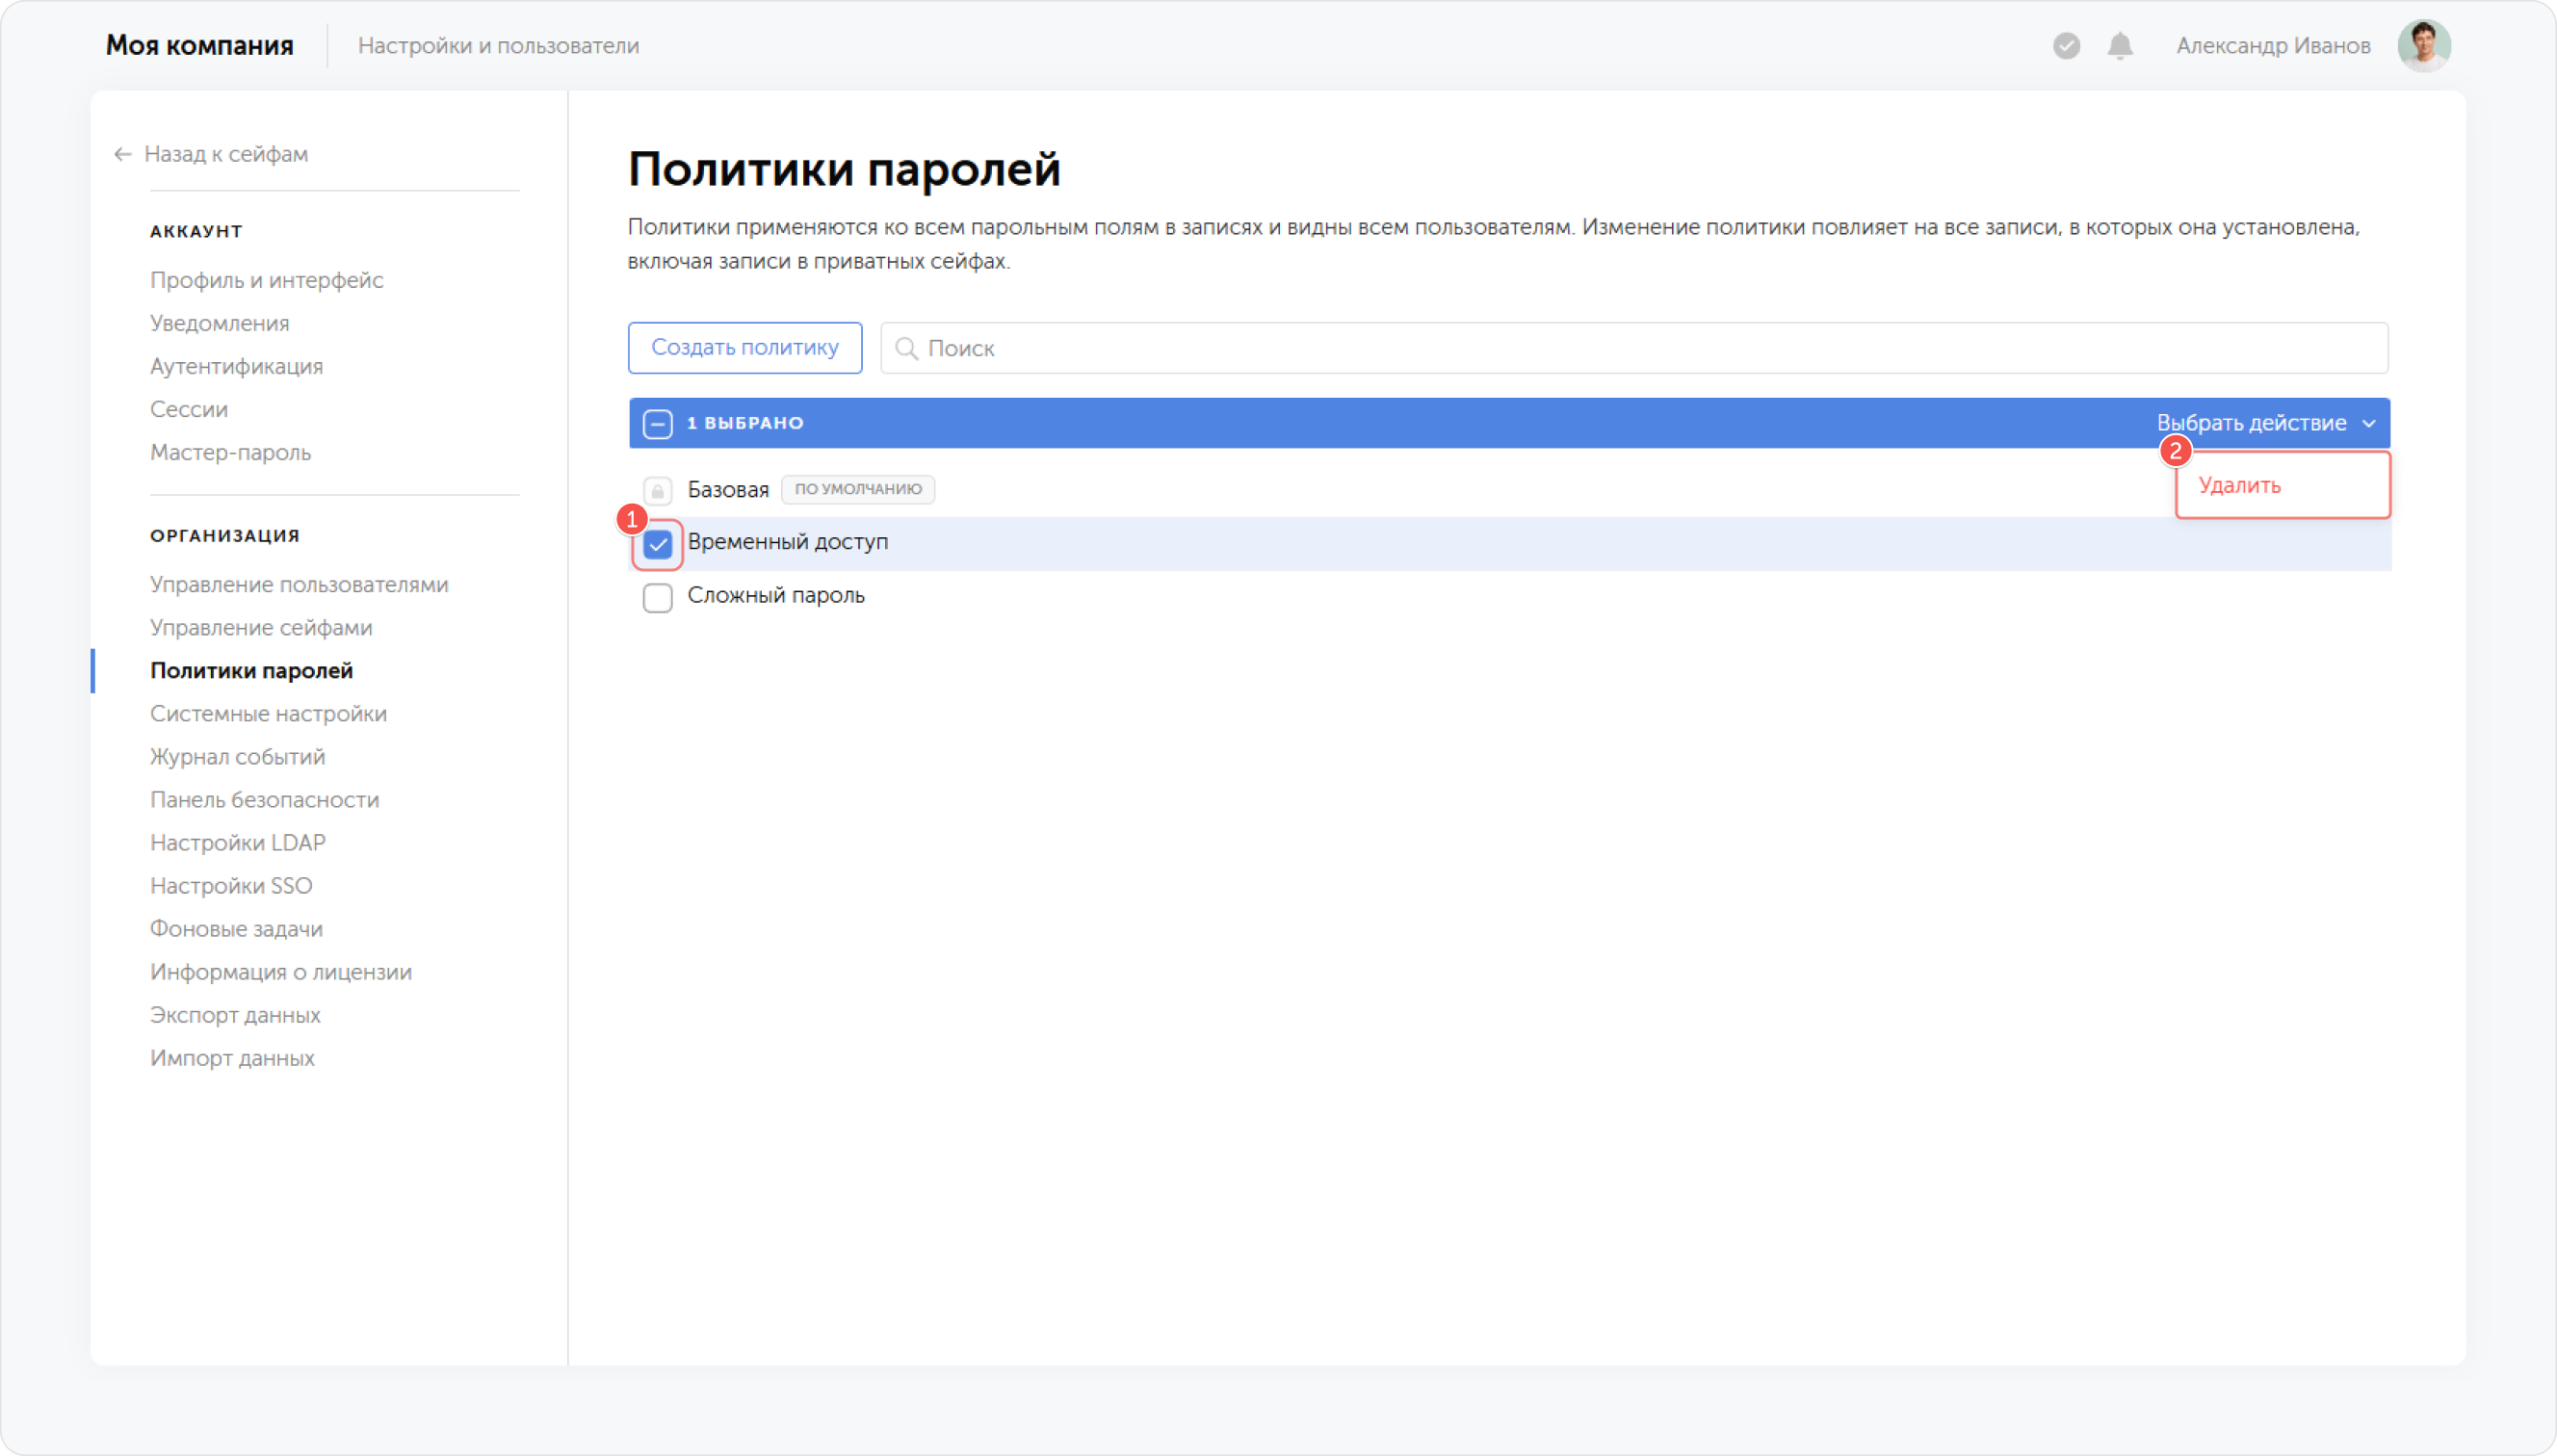Viewport: 2557px width, 1456px height.
Task: Click the search magnifier icon
Action: pyautogui.click(x=906, y=348)
